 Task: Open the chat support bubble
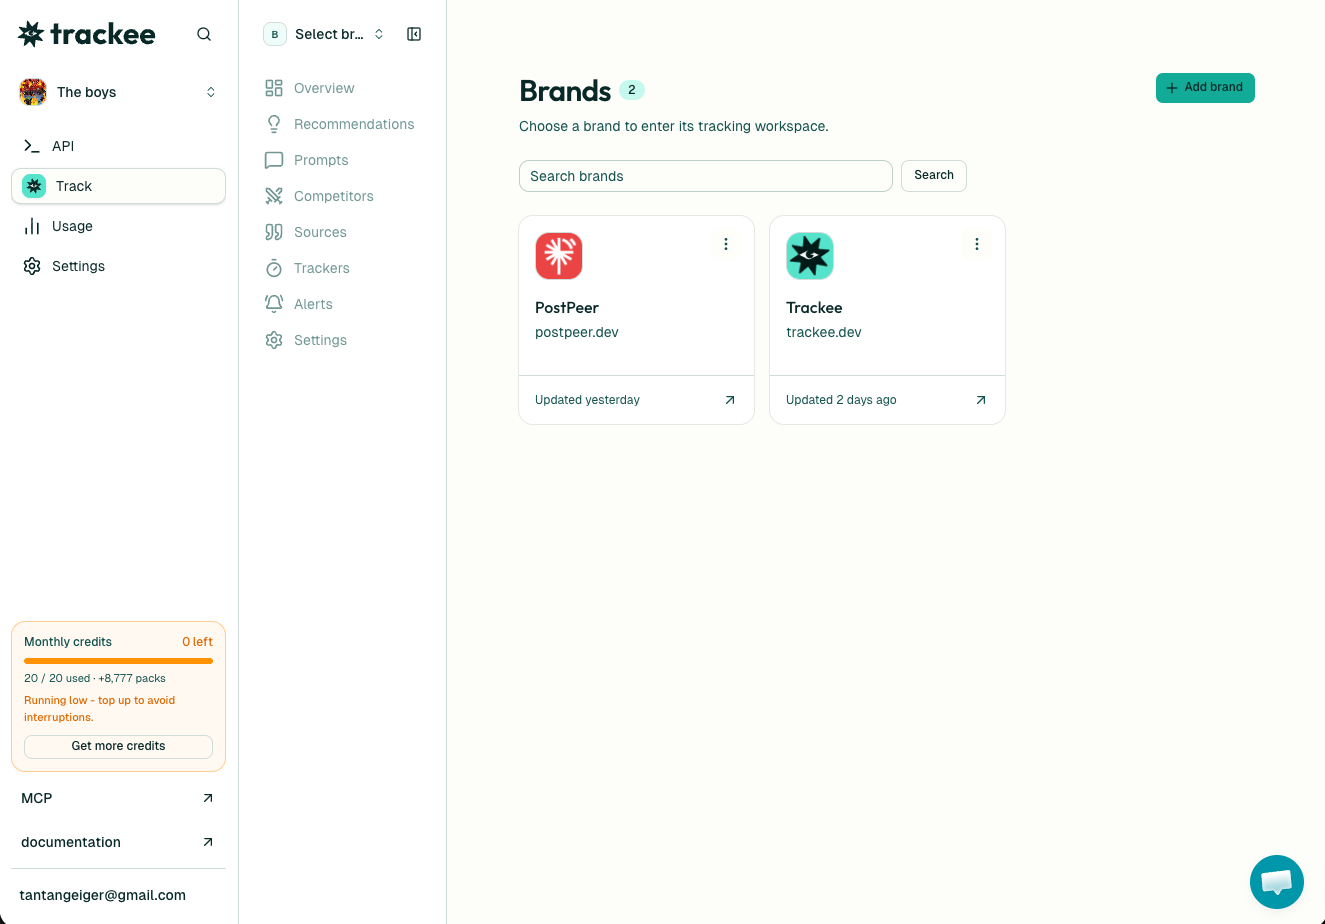tap(1277, 882)
